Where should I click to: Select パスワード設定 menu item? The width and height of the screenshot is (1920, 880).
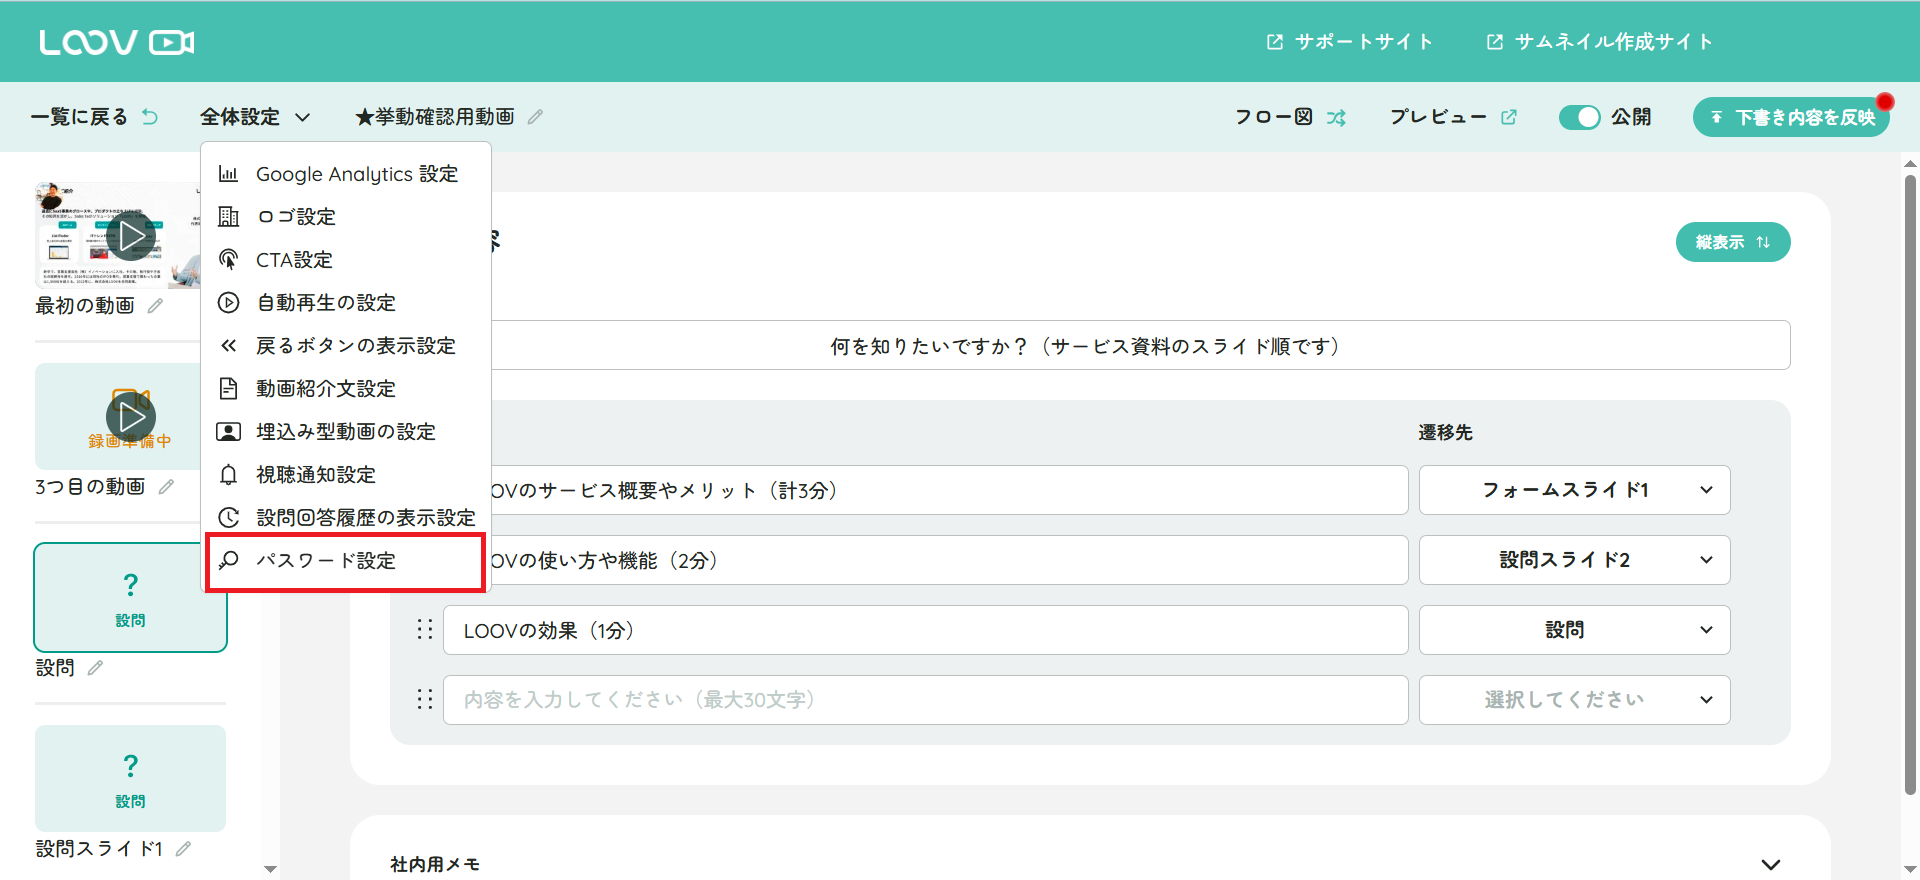click(346, 561)
